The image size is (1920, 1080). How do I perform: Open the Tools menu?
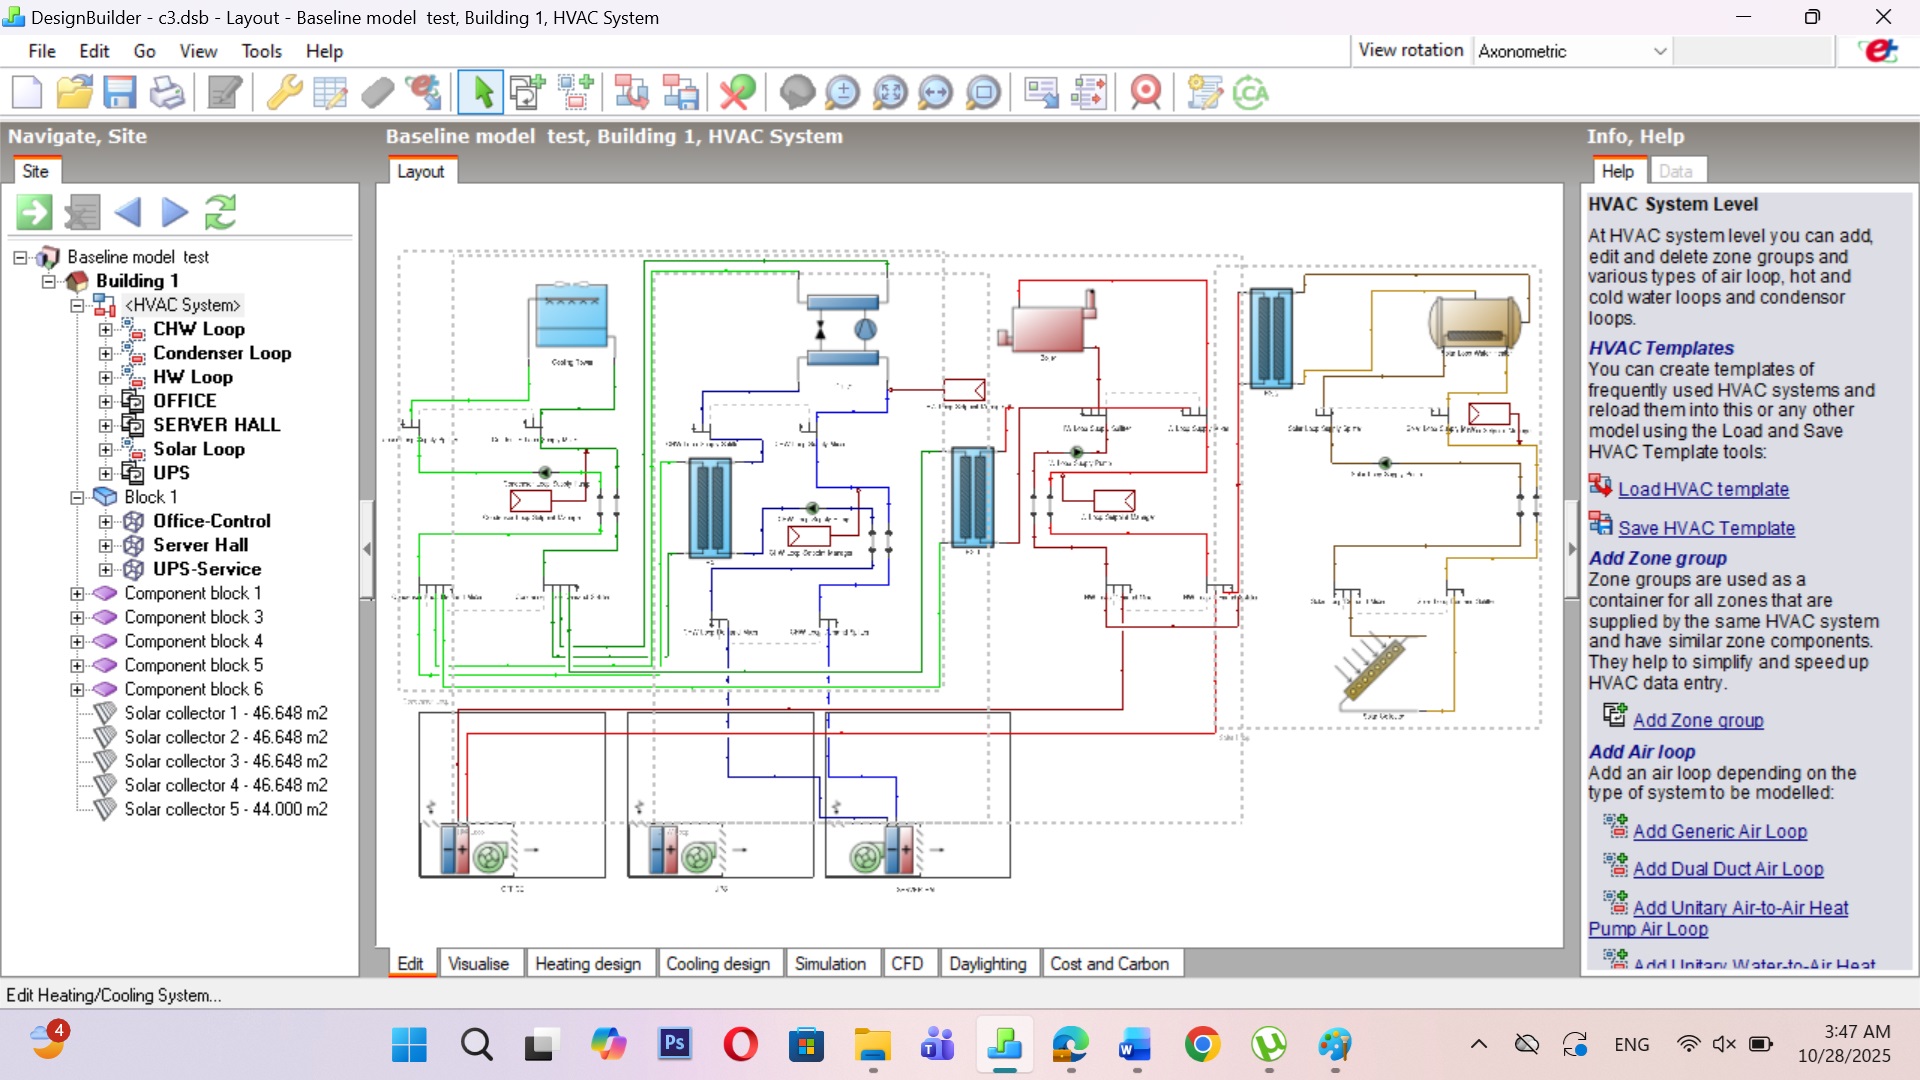point(261,51)
